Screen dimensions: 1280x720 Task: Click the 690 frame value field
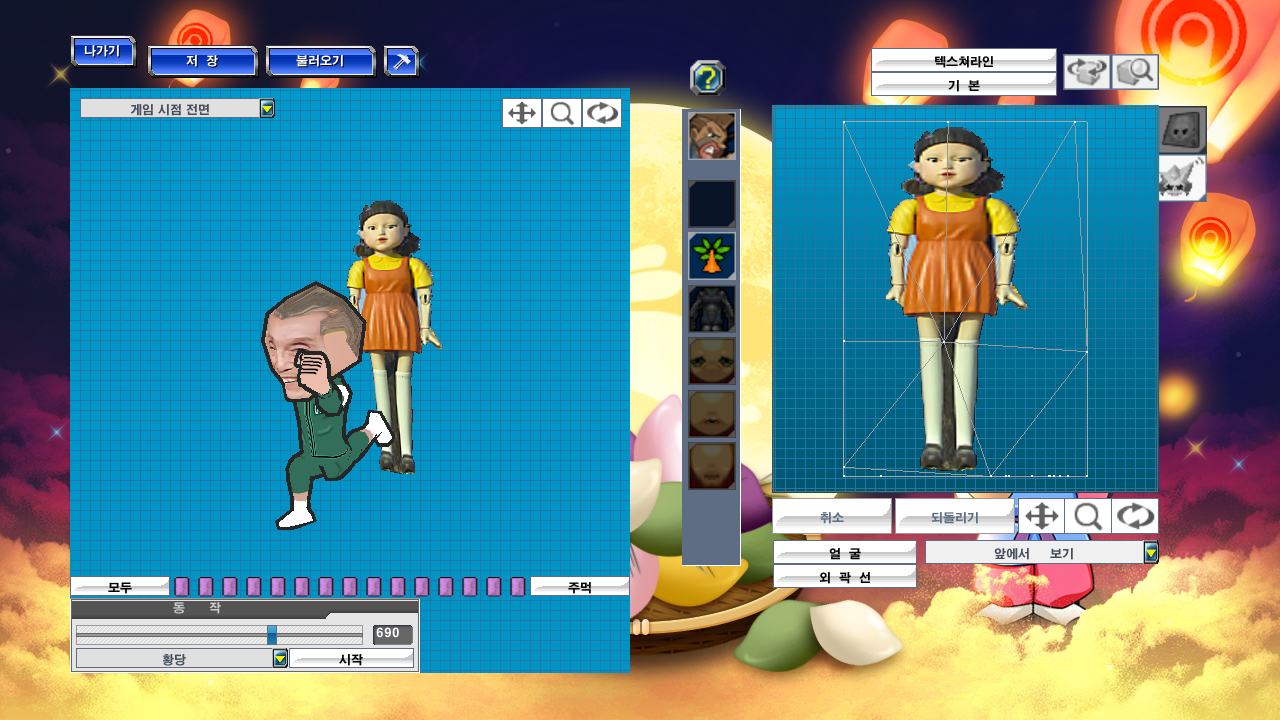tap(392, 634)
